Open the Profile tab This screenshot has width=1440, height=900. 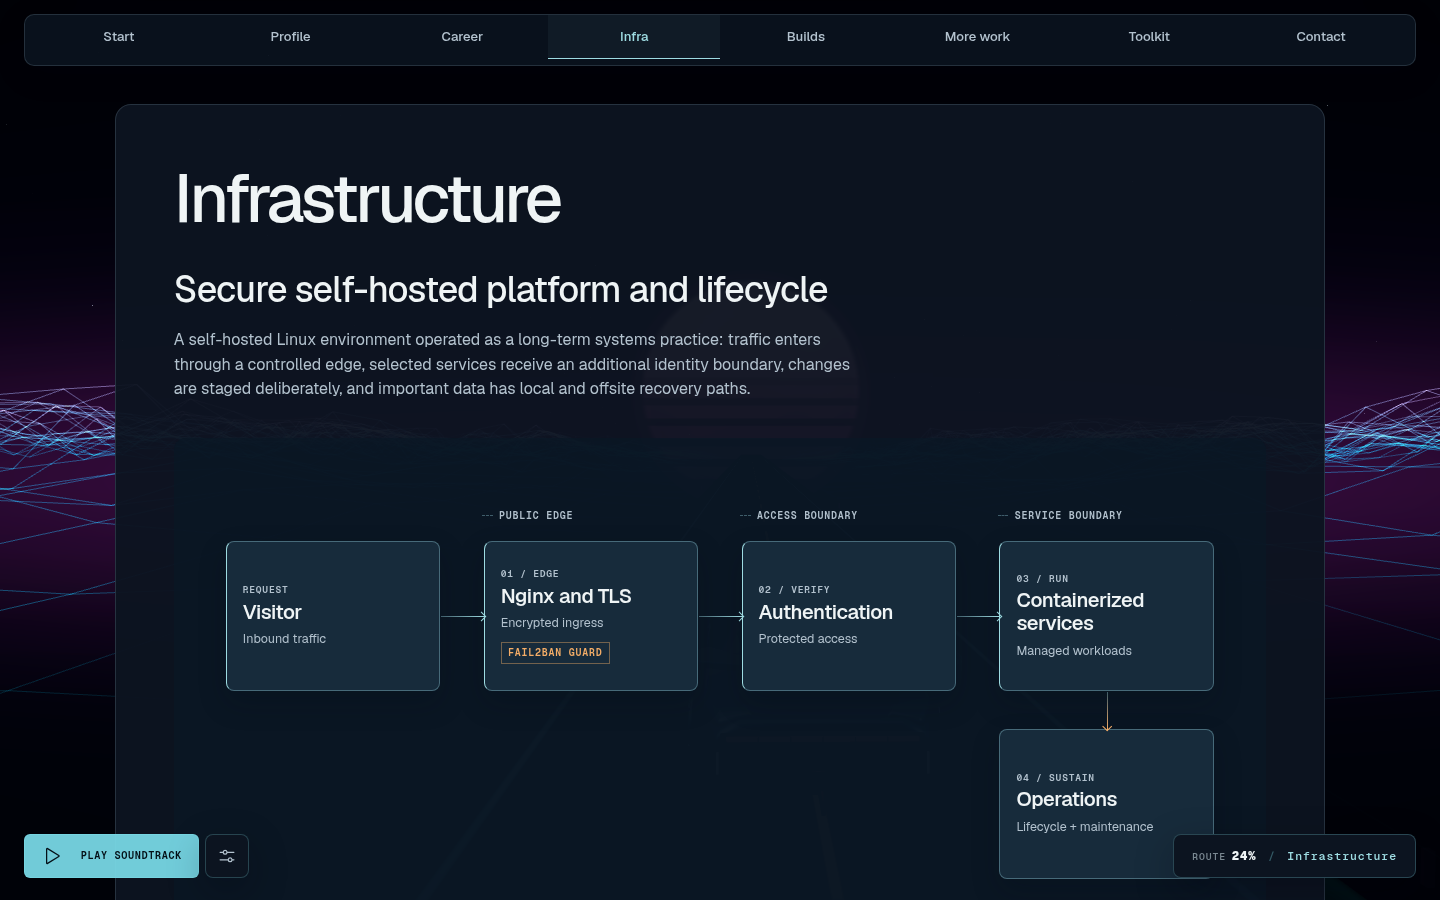(x=290, y=37)
